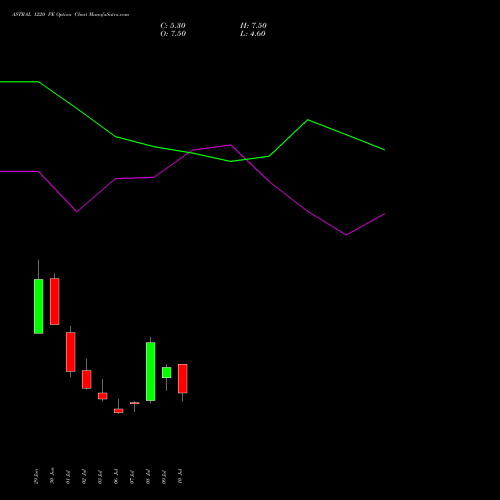Click the 07 Jul date label
The width and height of the screenshot is (500, 500).
point(132,477)
